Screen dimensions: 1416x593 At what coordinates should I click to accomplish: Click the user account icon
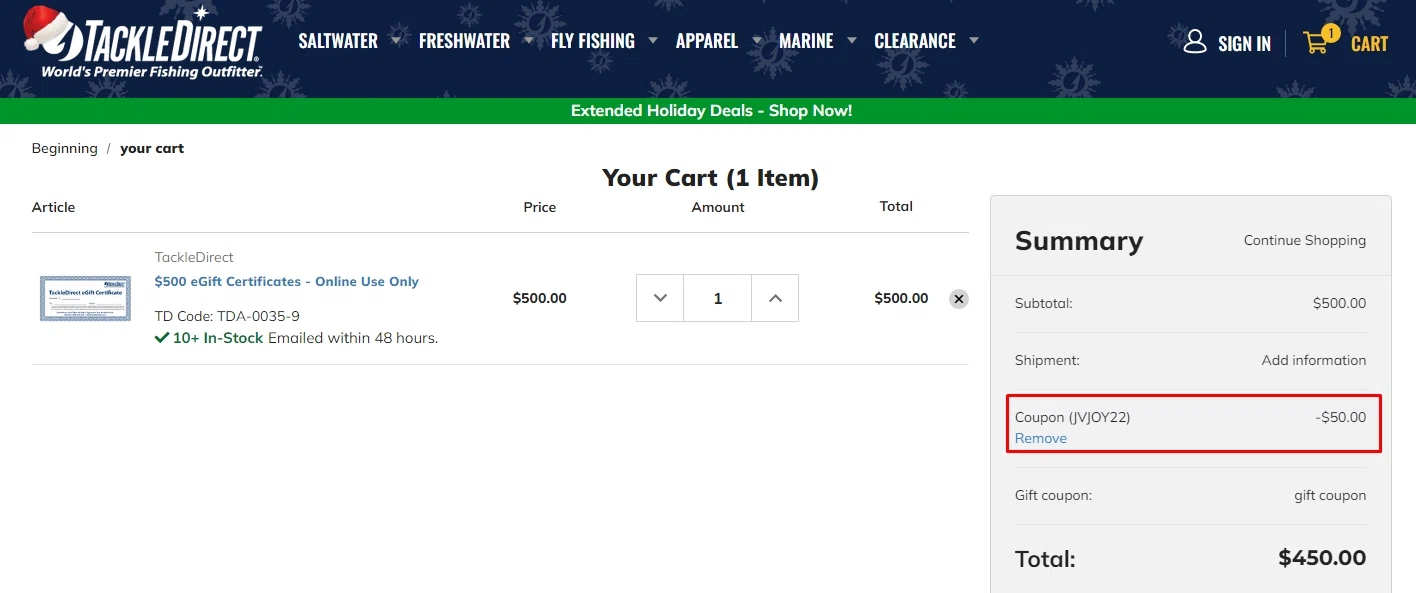1195,42
